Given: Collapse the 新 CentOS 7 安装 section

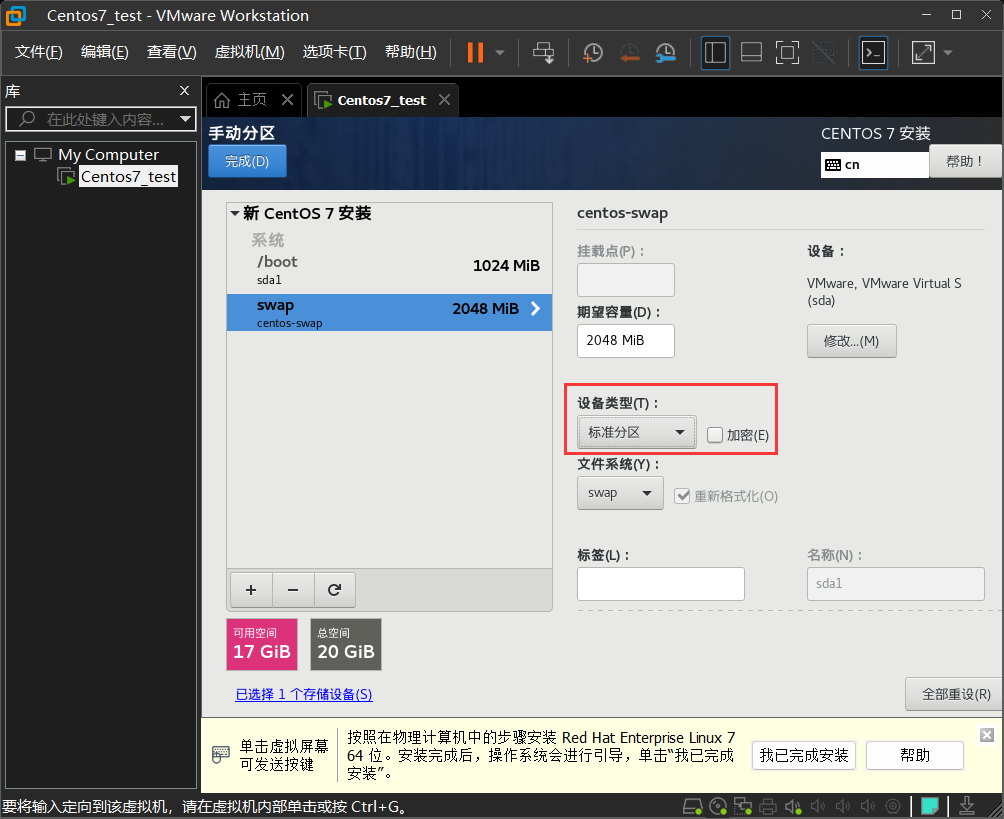Looking at the screenshot, I should click(235, 213).
